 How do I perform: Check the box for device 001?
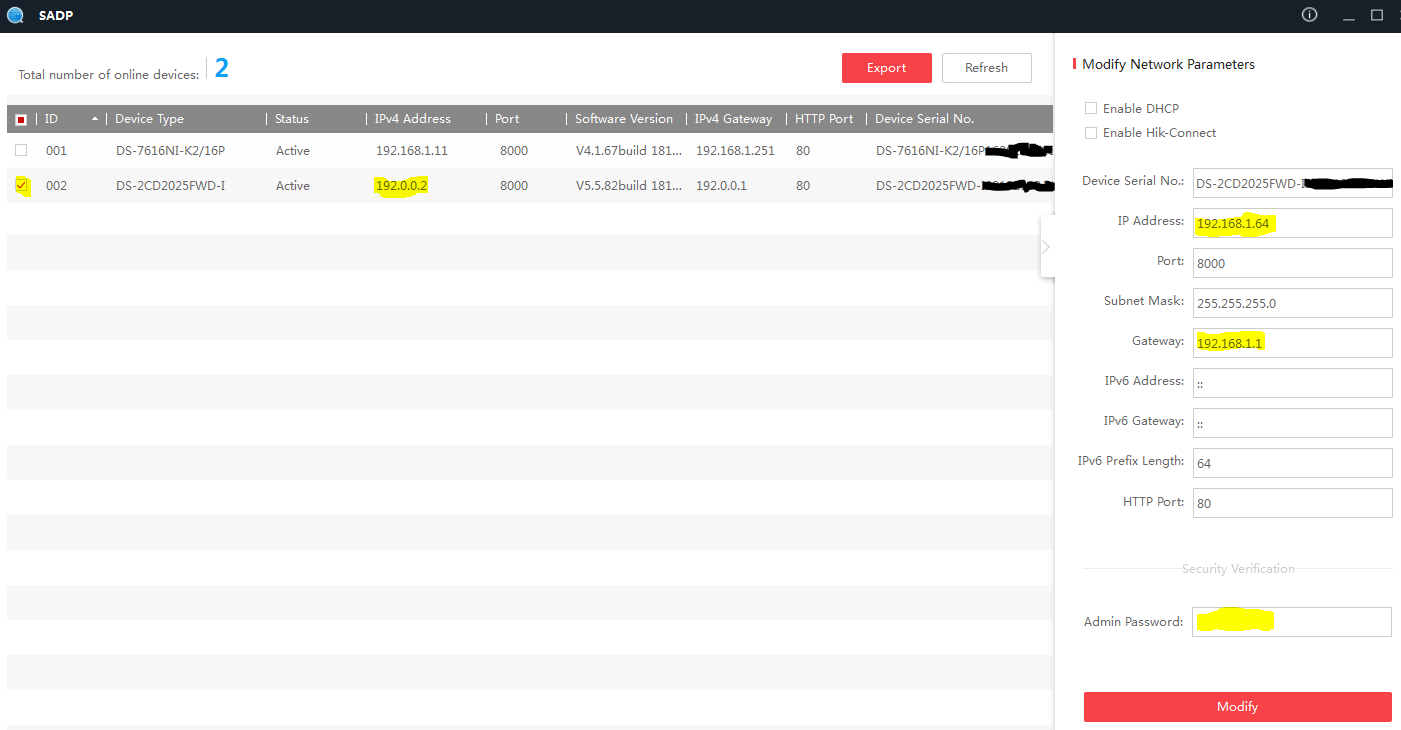coord(21,150)
